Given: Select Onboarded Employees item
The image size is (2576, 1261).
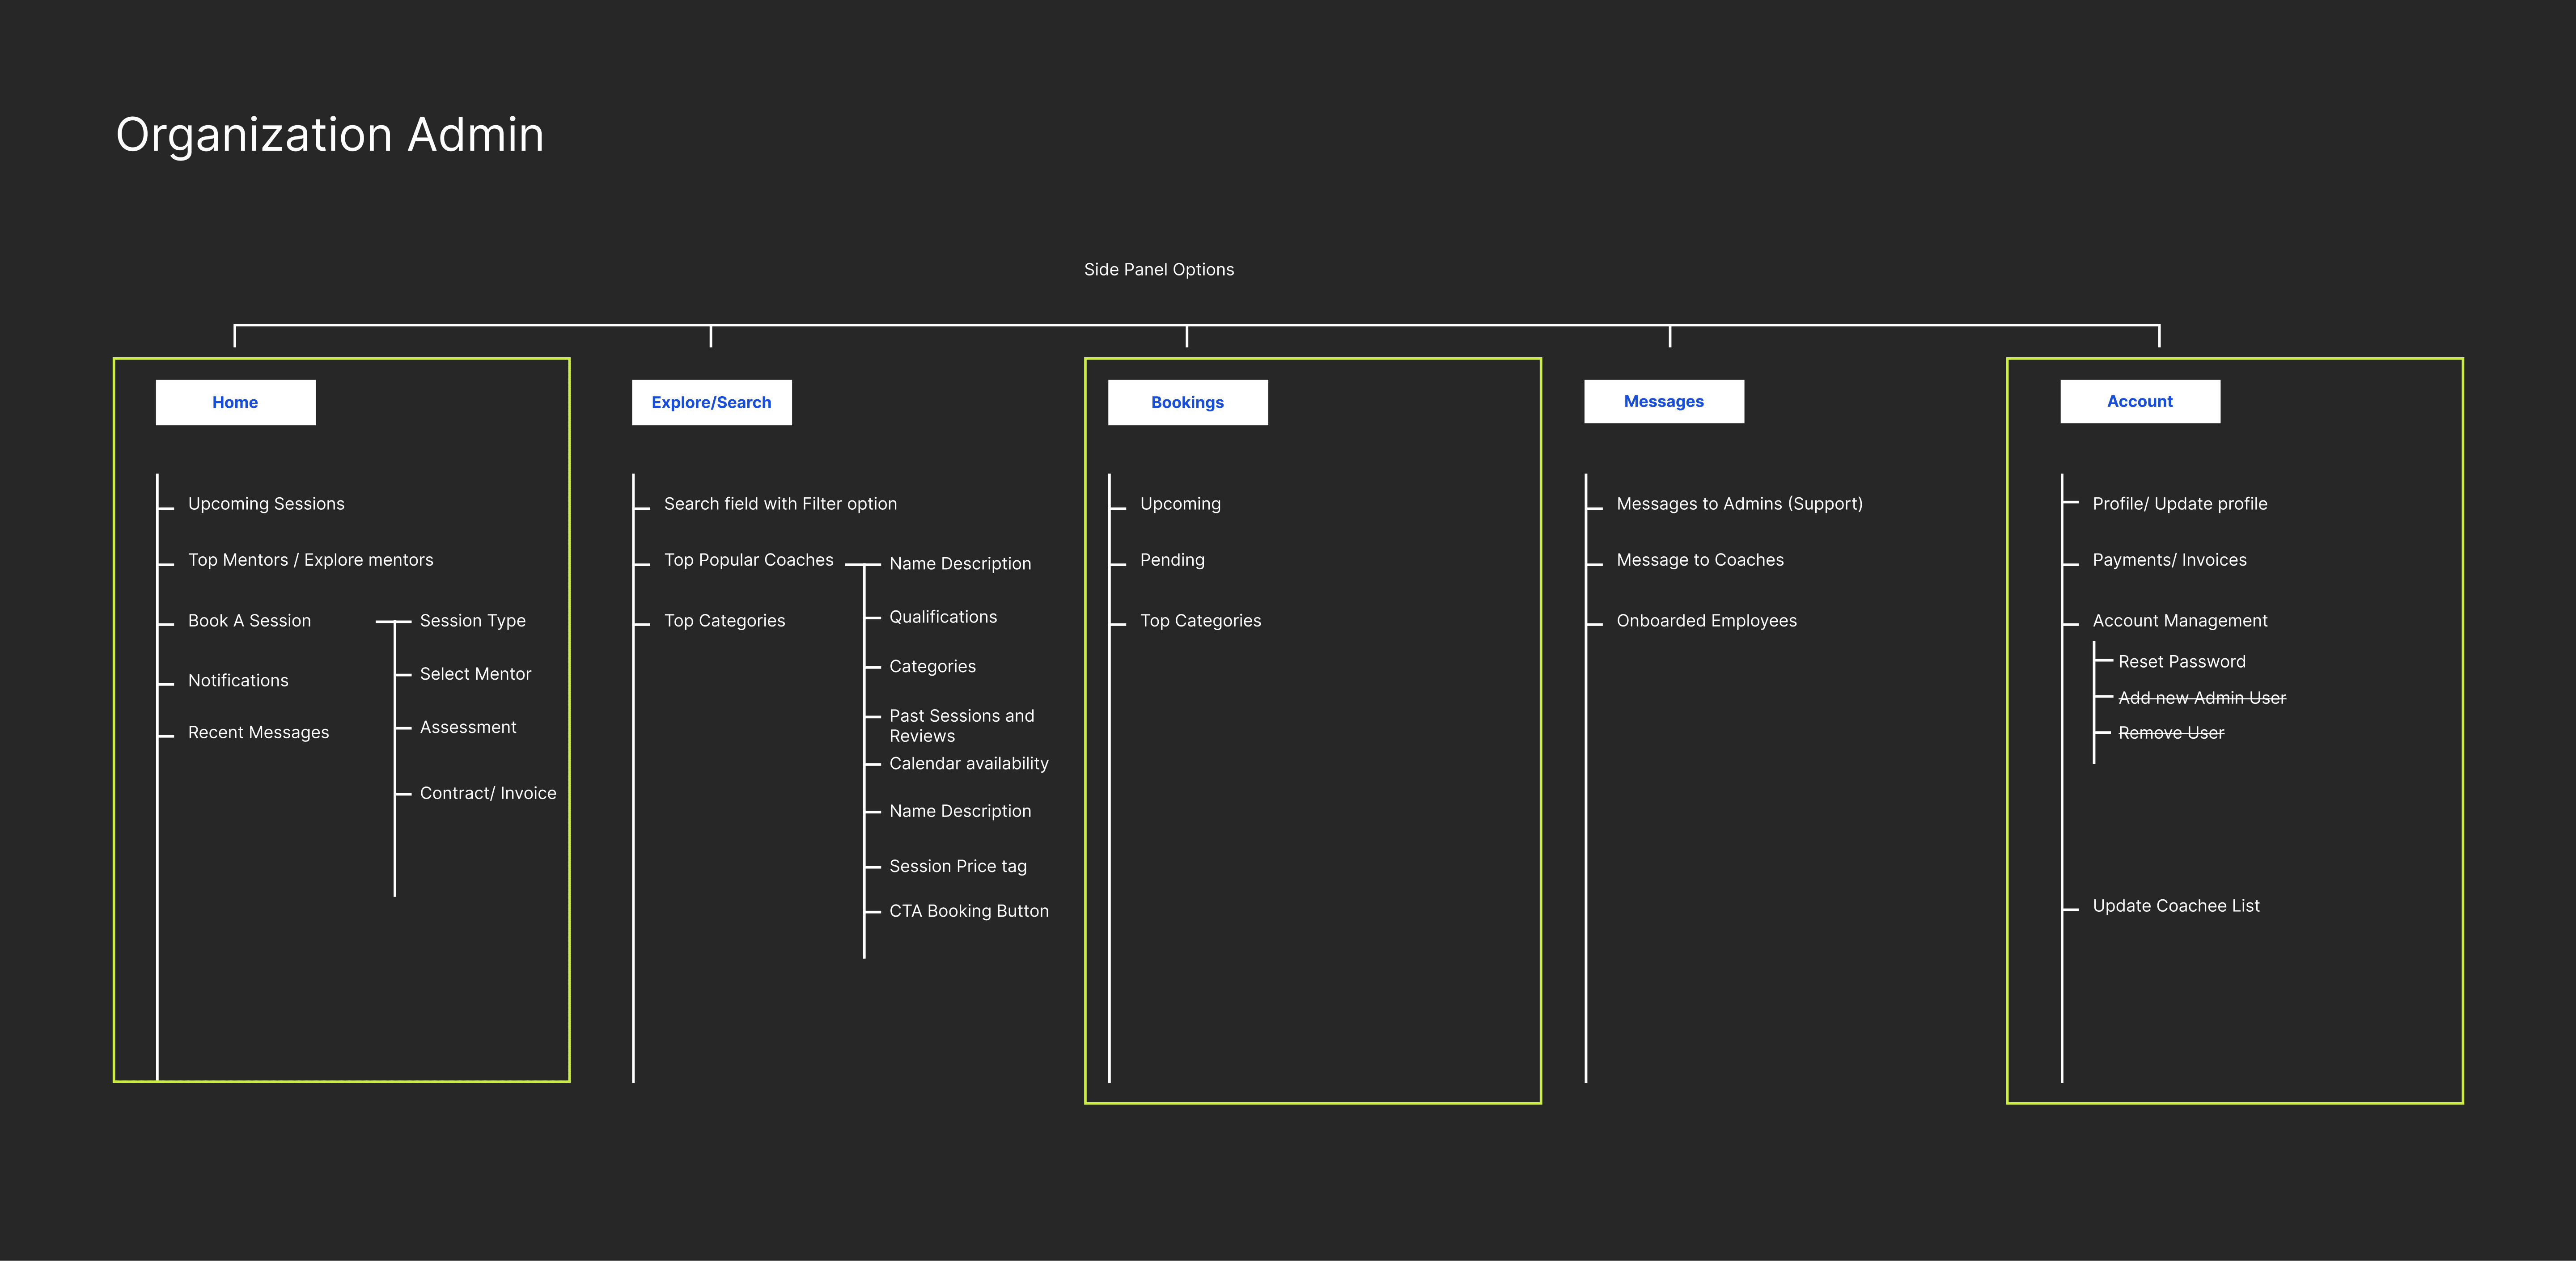Looking at the screenshot, I should pyautogui.click(x=1706, y=621).
